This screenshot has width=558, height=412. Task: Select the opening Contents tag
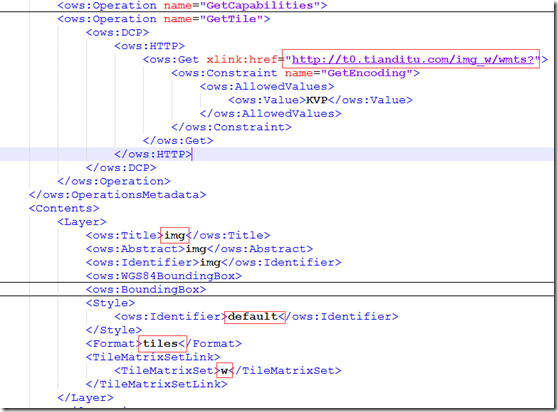(64, 208)
